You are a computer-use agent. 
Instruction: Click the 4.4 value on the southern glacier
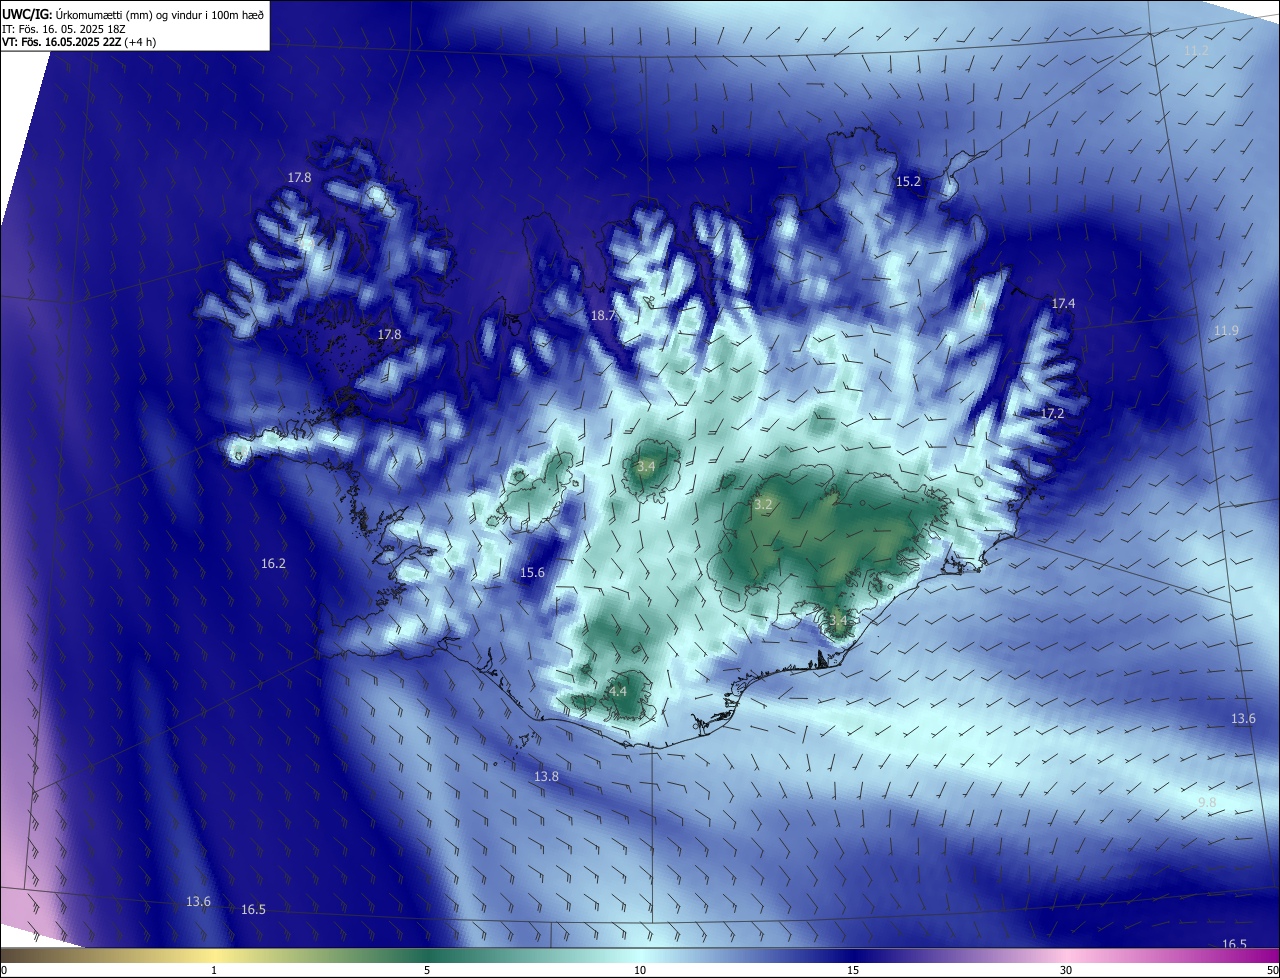coord(618,691)
